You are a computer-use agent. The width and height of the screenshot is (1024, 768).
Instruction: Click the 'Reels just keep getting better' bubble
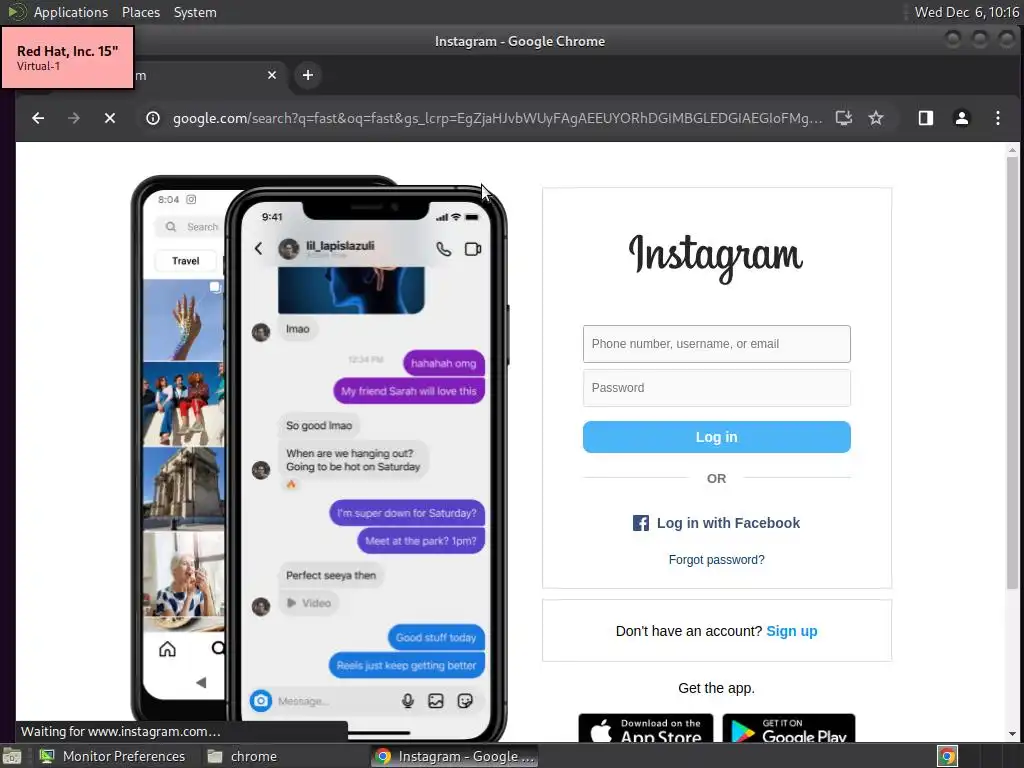[x=406, y=665]
